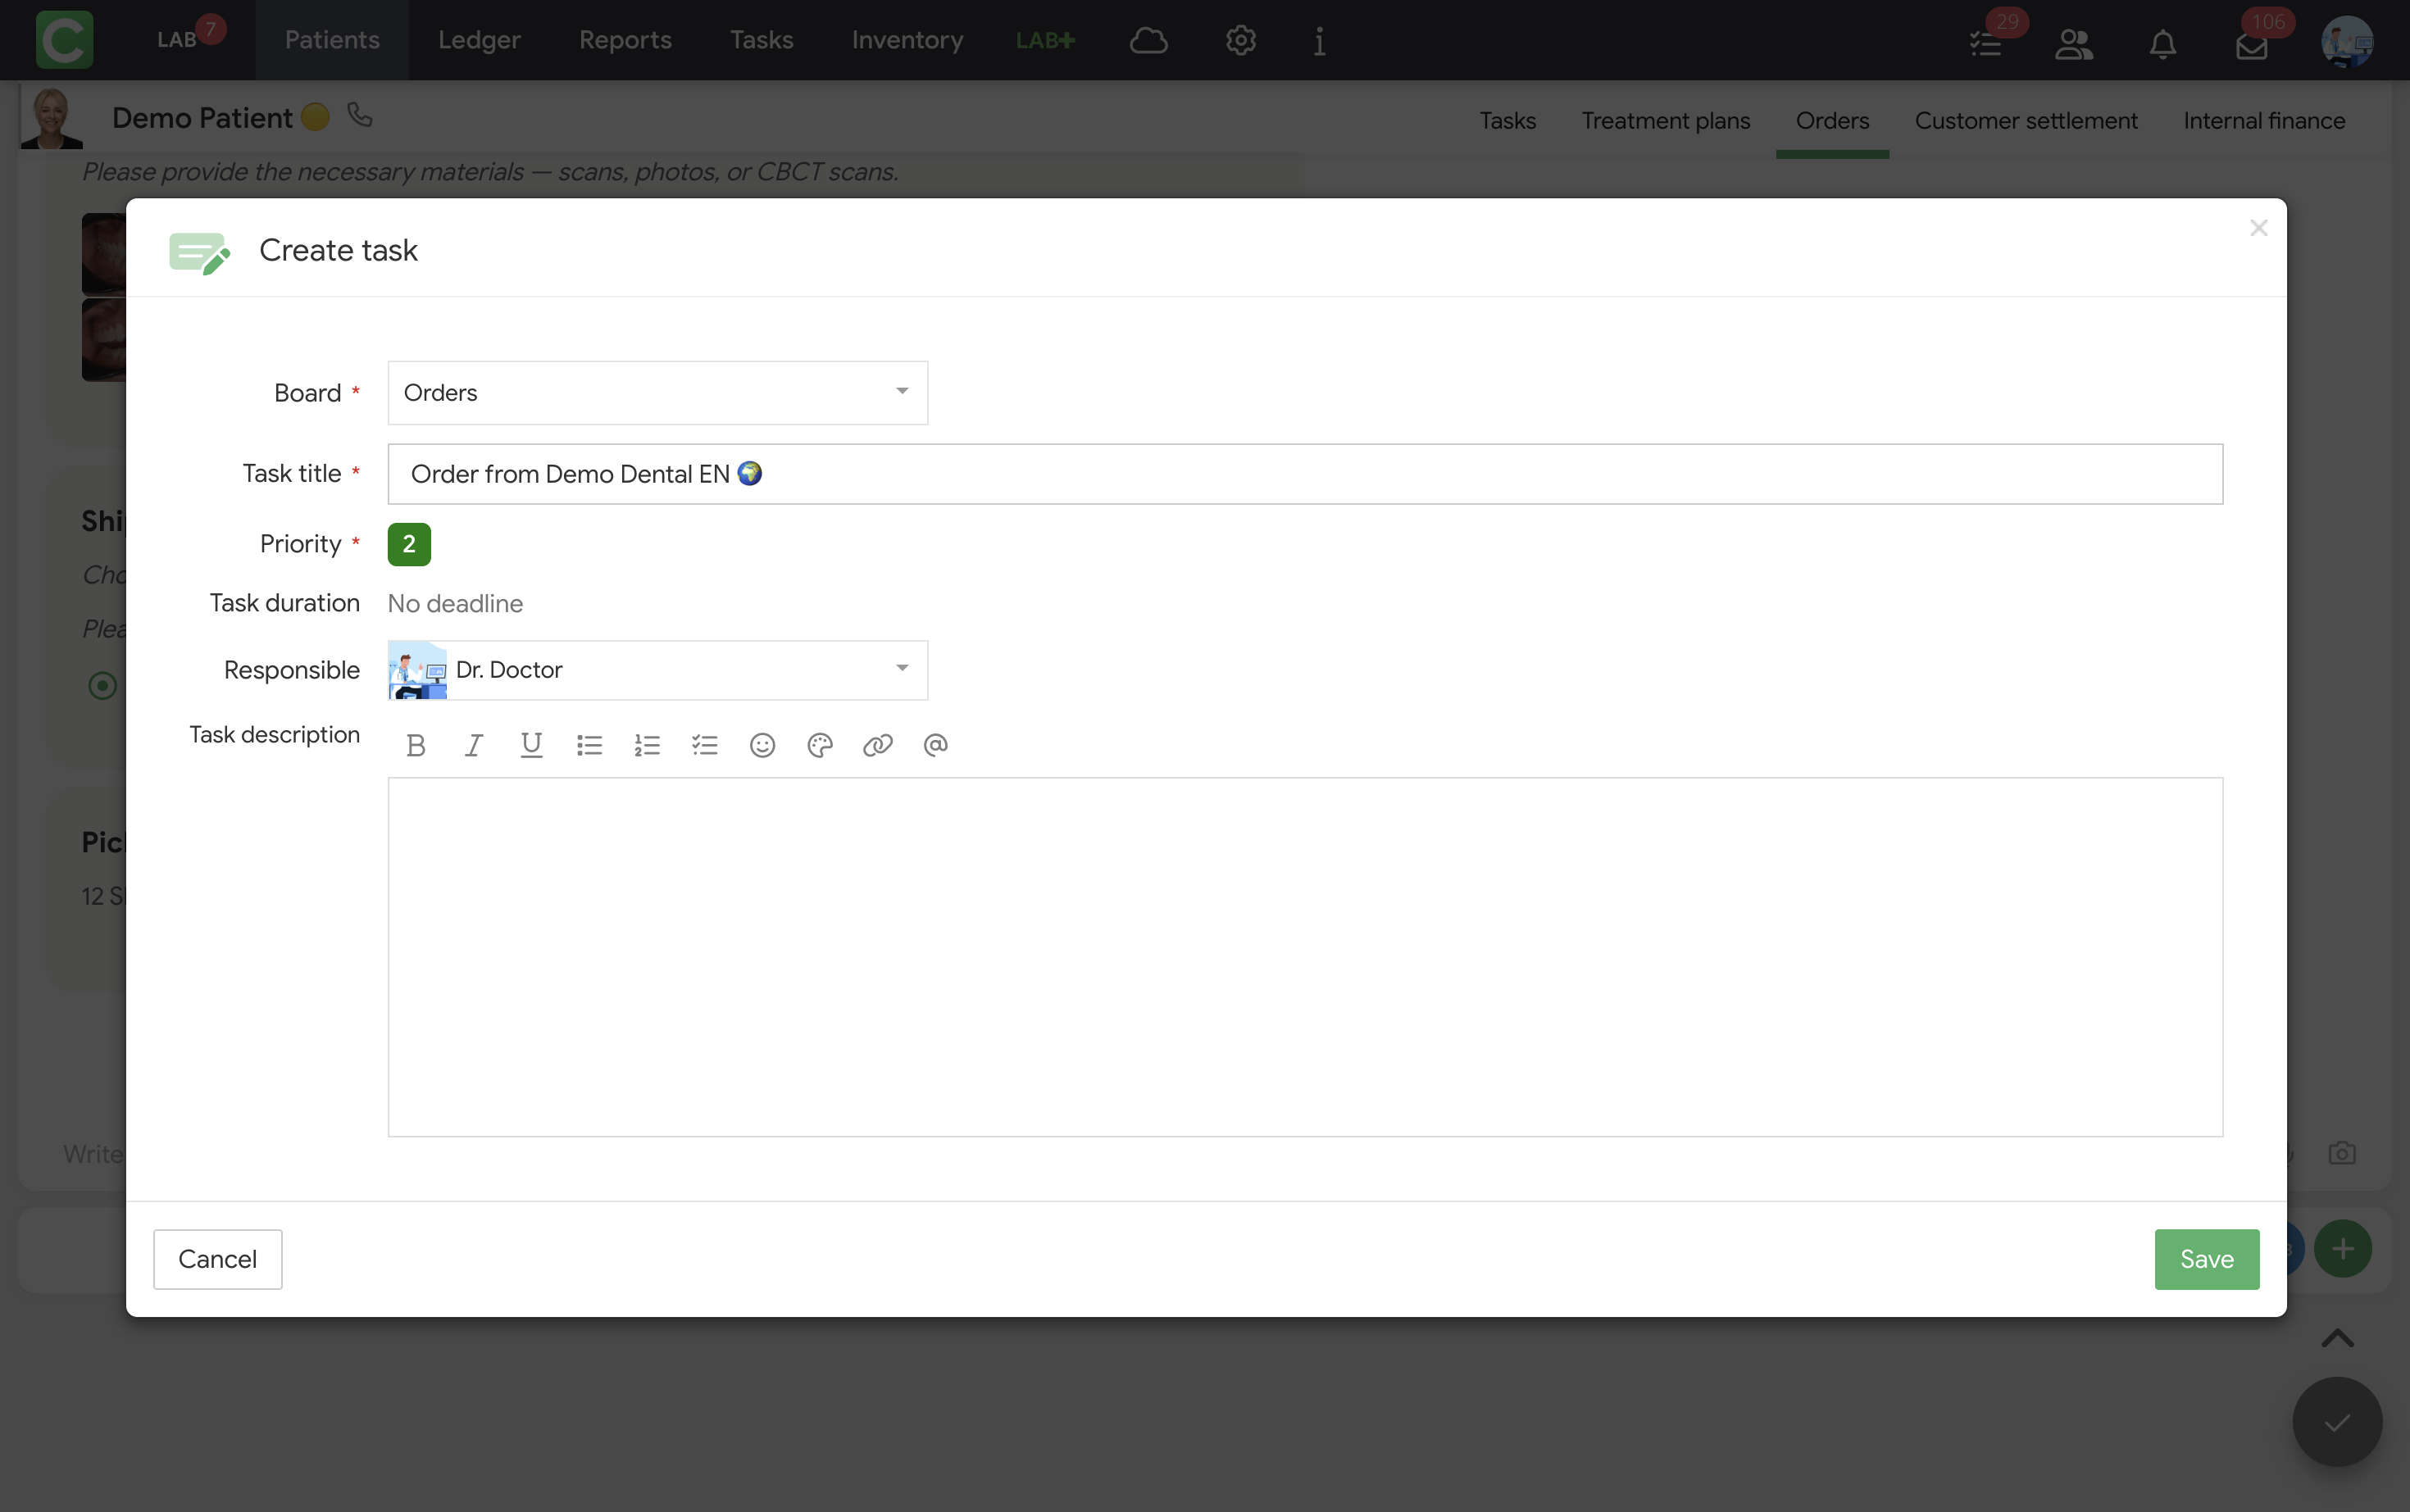Viewport: 2410px width, 1512px height.
Task: Save the new task
Action: point(2206,1259)
